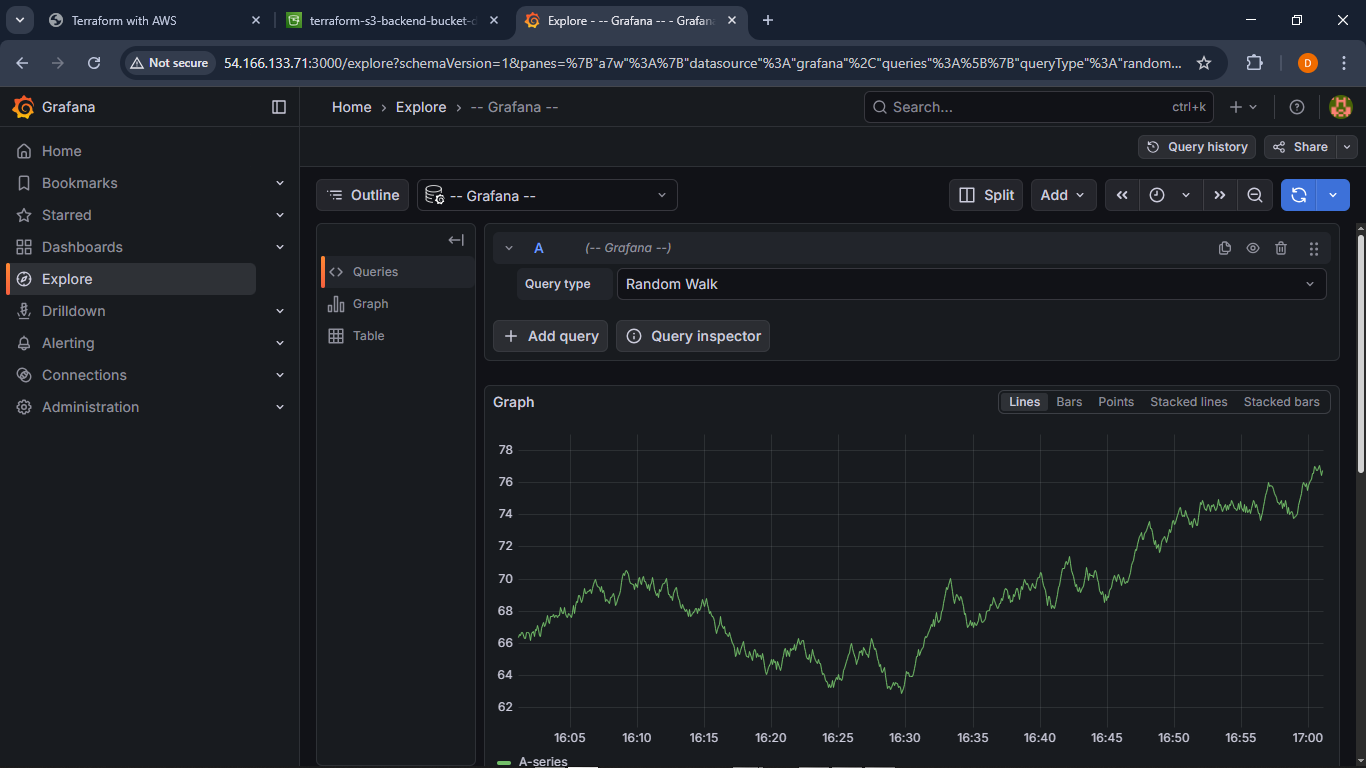Open Alerting in the sidebar
The image size is (1366, 768).
(68, 343)
